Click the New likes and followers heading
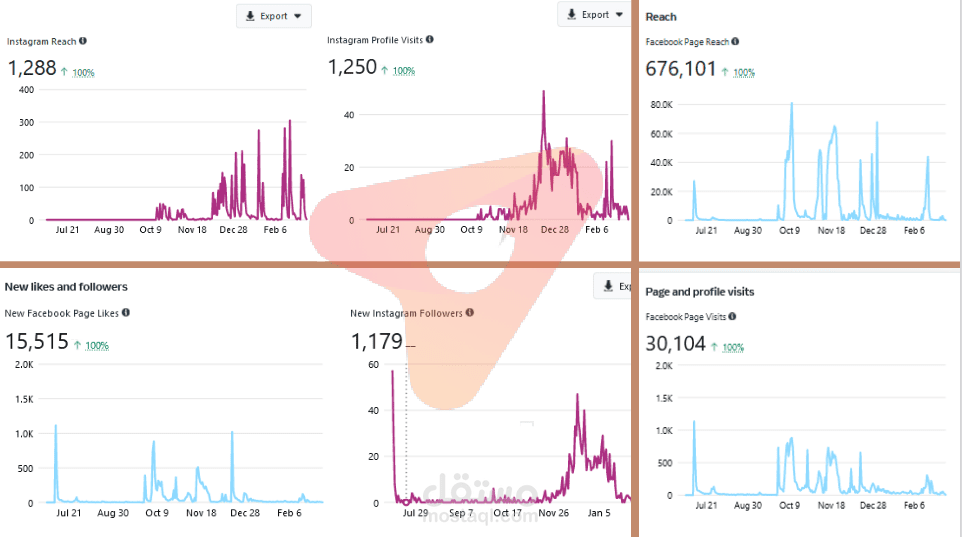The height and width of the screenshot is (537, 962). coord(66,287)
